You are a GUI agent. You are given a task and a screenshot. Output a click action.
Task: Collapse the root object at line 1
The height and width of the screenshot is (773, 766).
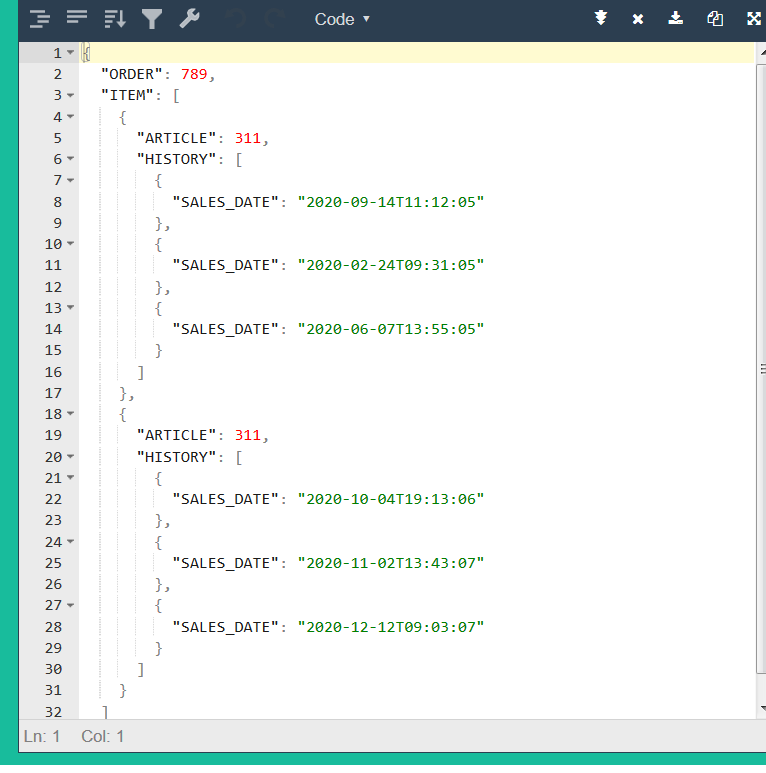(x=71, y=53)
